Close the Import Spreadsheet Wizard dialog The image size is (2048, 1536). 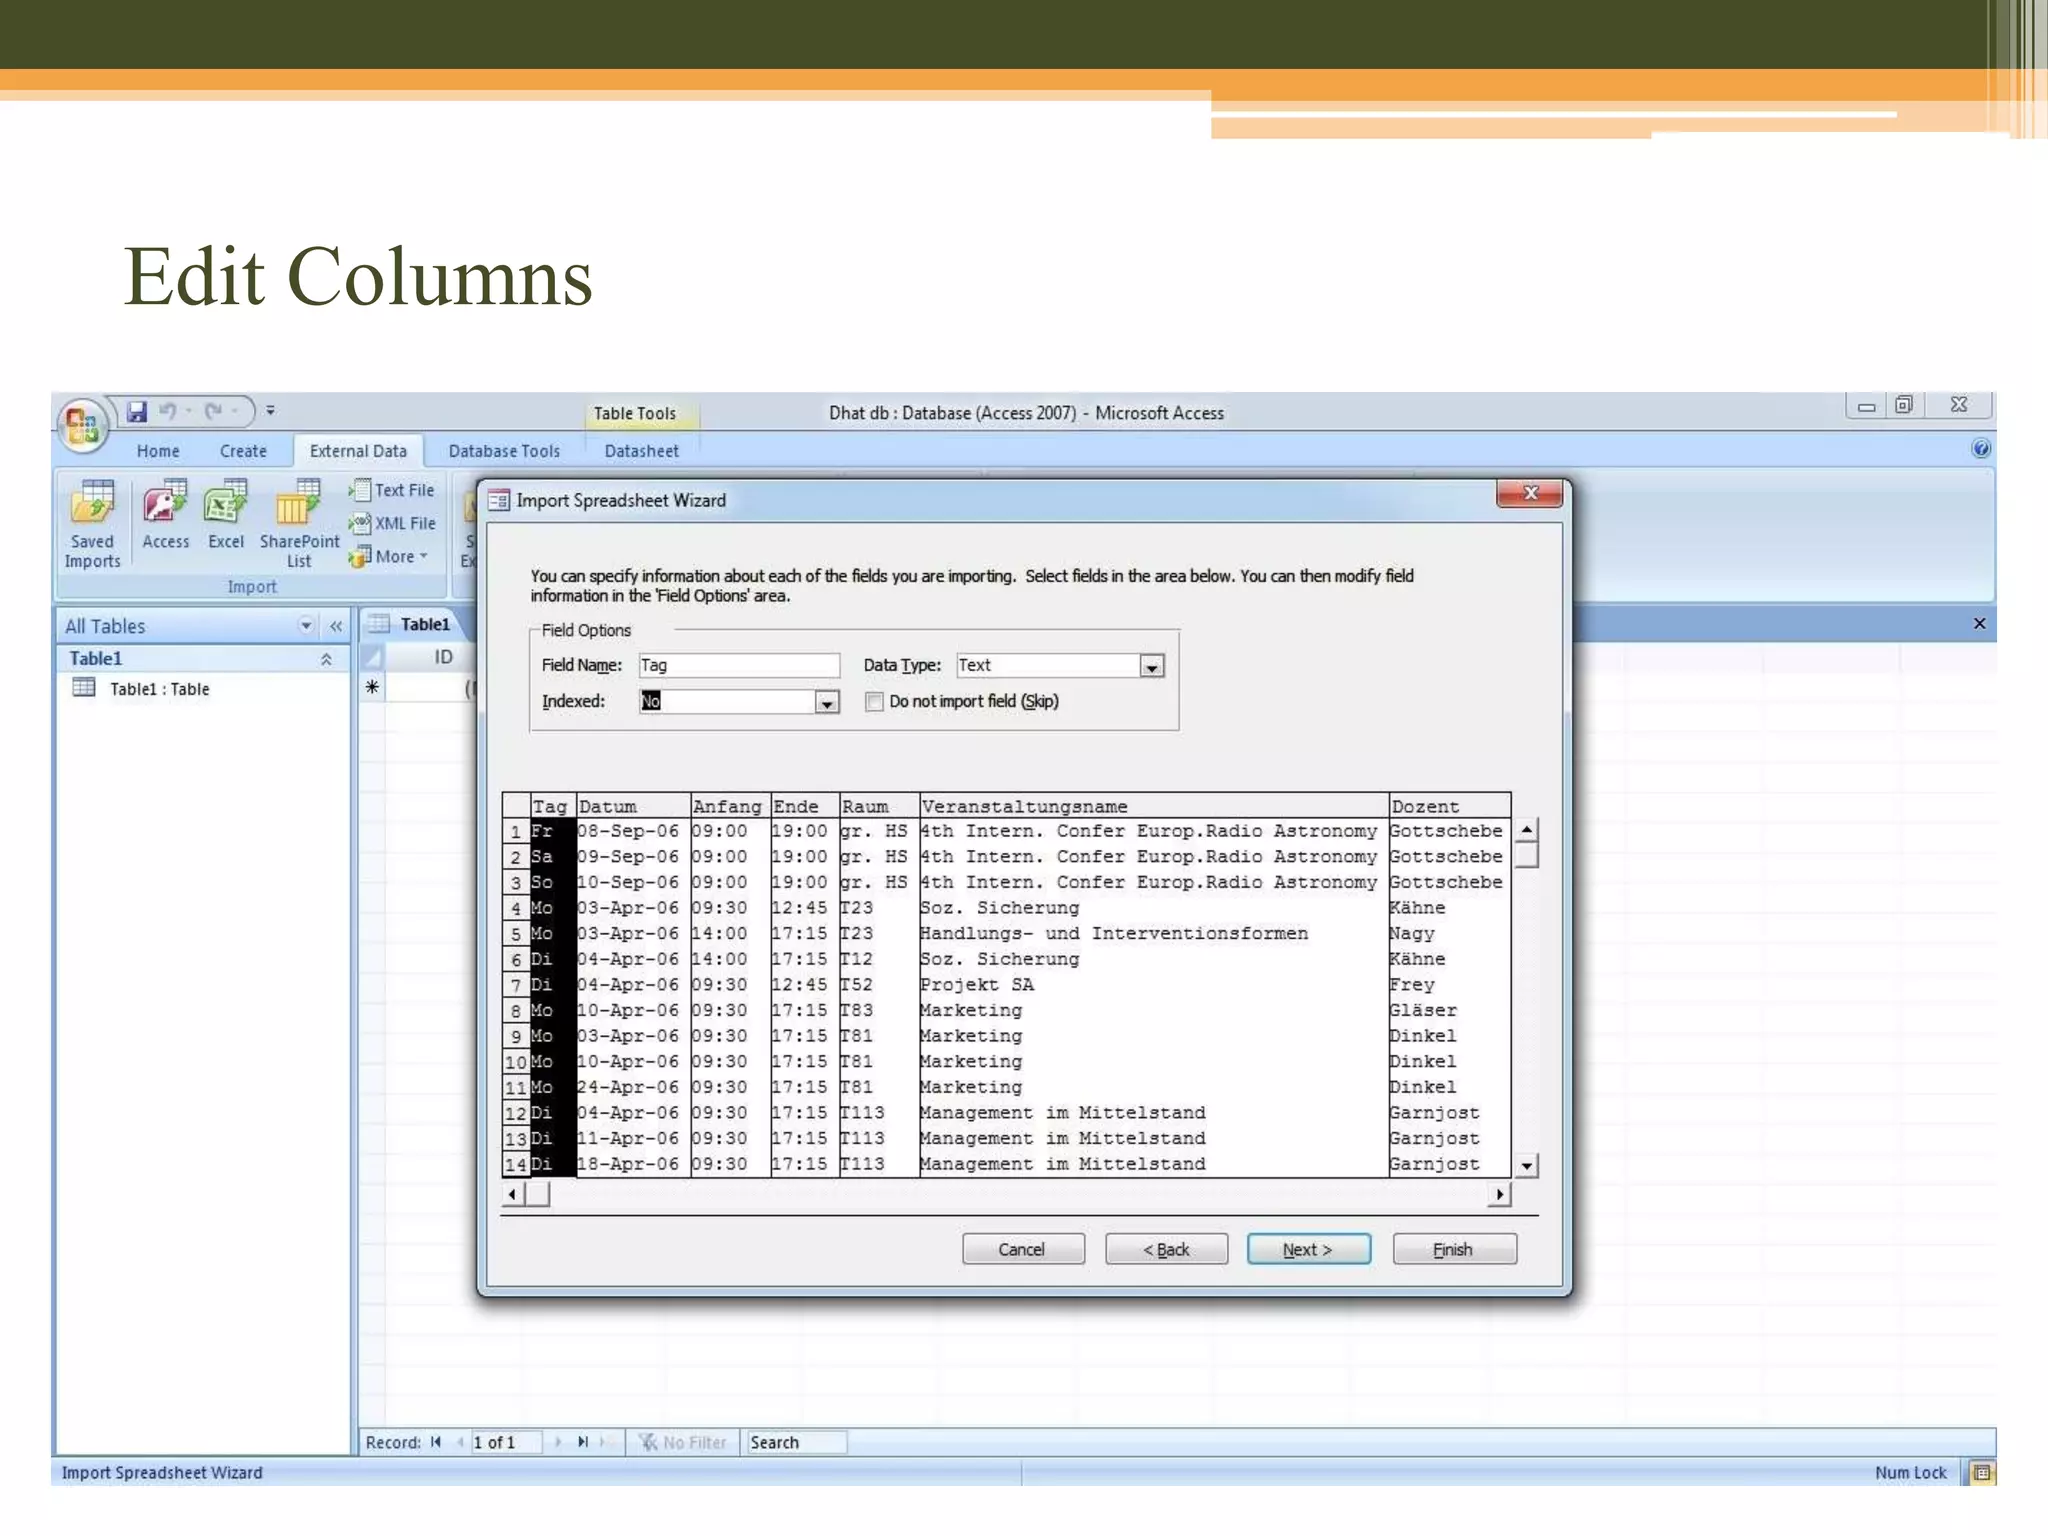pos(1529,493)
